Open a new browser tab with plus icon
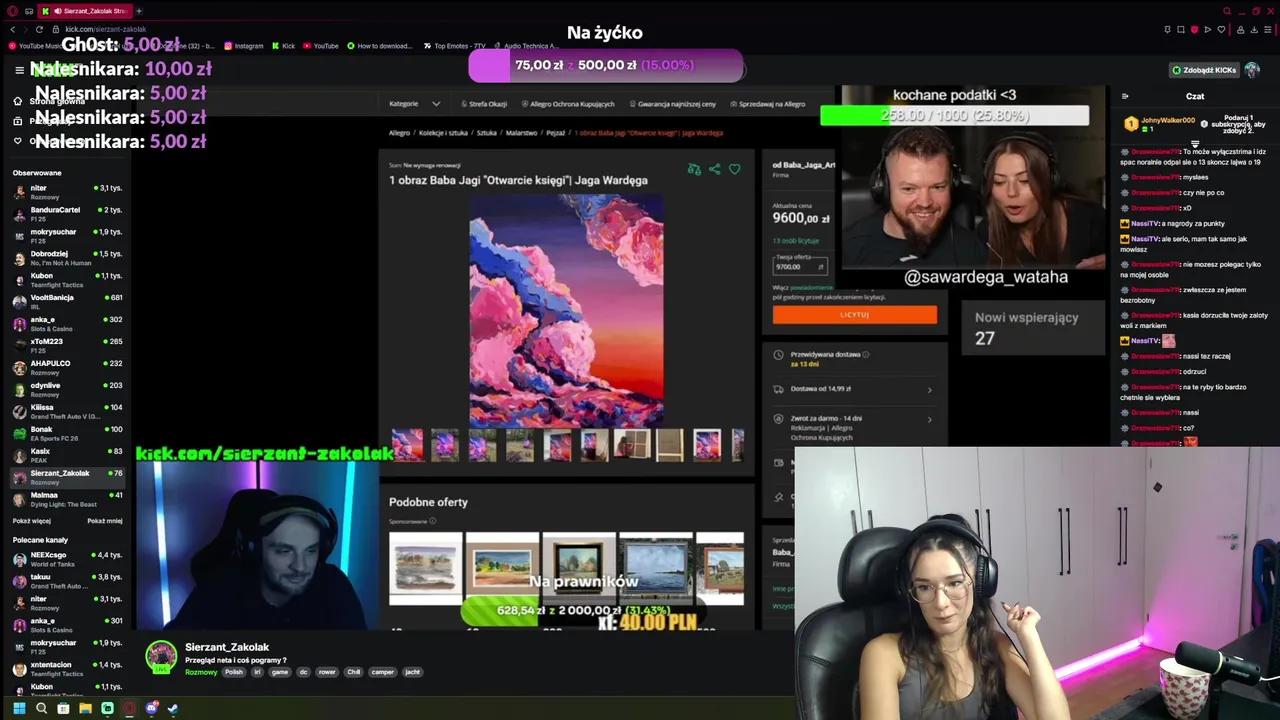This screenshot has width=1280, height=720. (x=139, y=11)
